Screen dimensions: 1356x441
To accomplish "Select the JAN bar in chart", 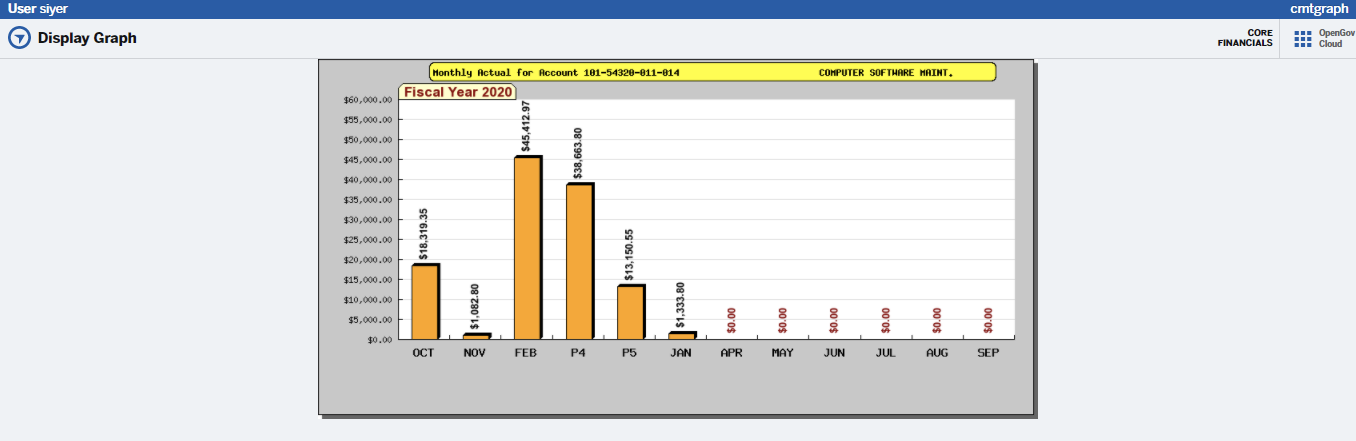I will click(x=681, y=336).
